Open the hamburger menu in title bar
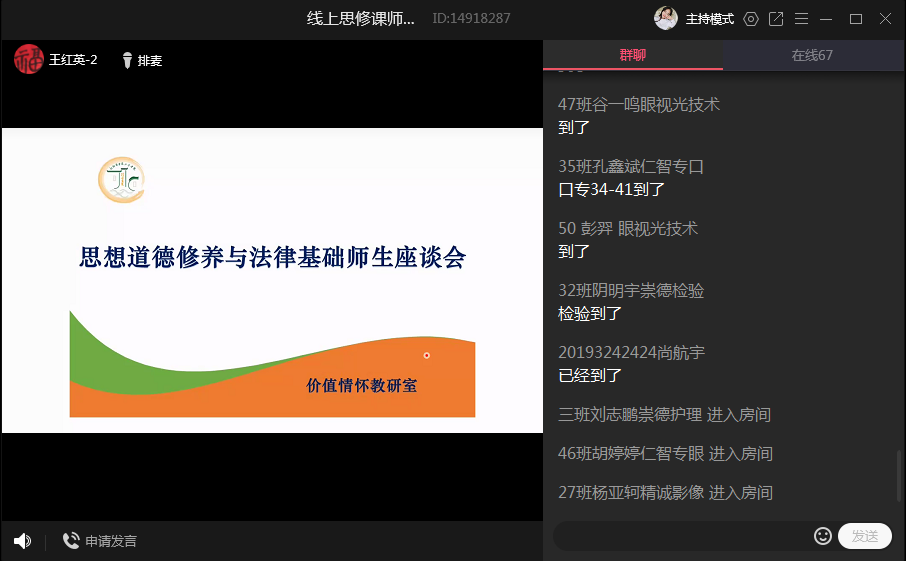 coord(802,19)
